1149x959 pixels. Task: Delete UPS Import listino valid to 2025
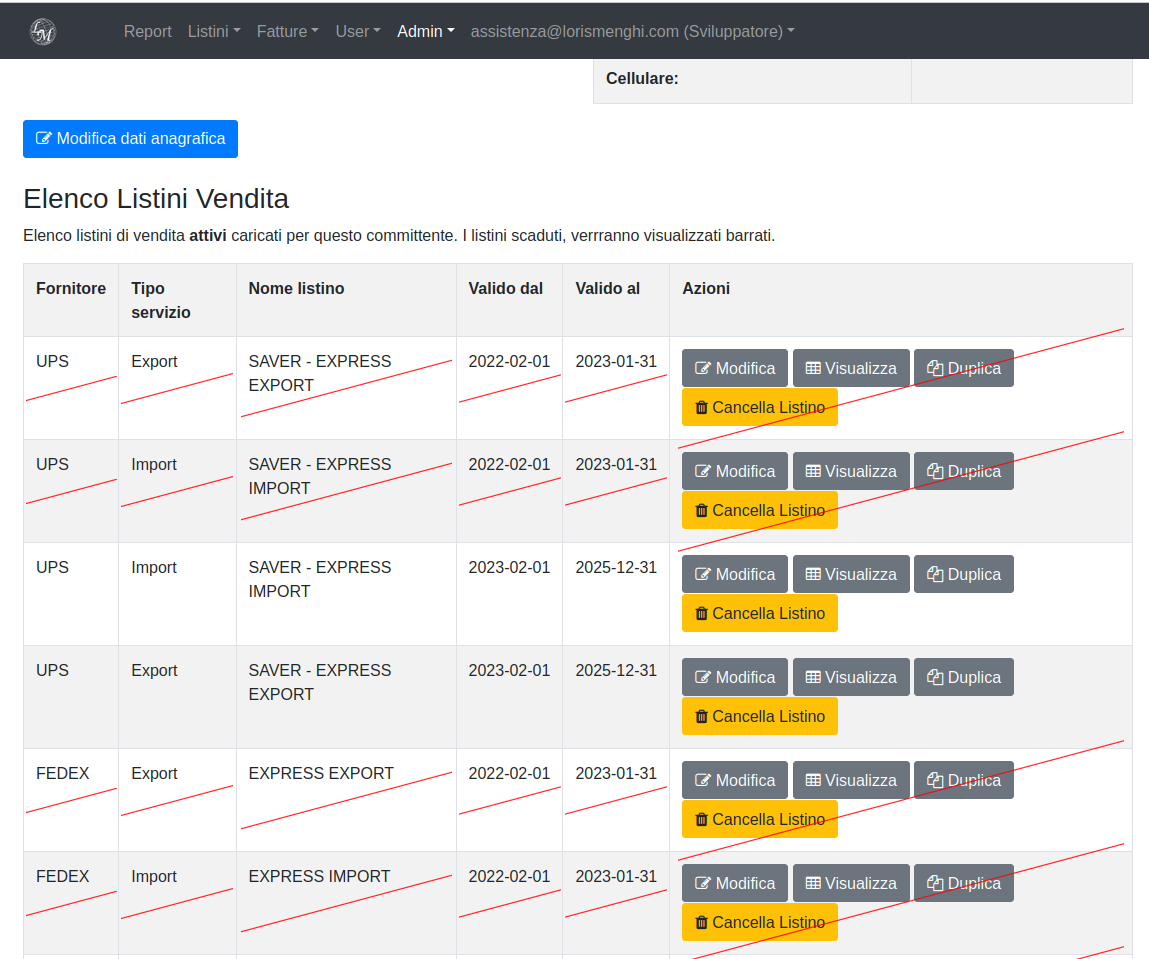[759, 613]
